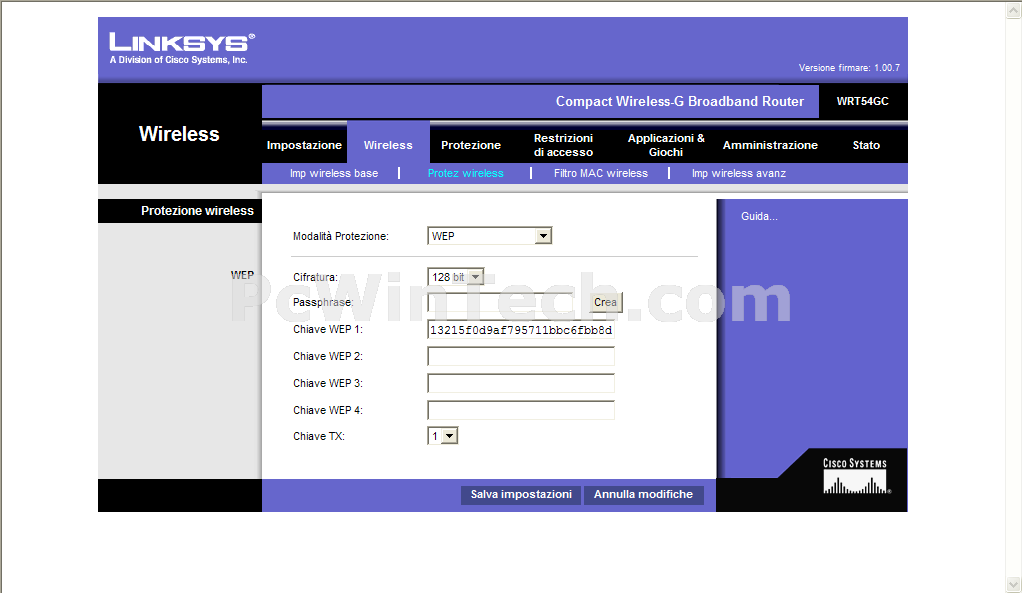This screenshot has height=593, width=1022.
Task: Open the Applicazioni & Giochi tab
Action: (666, 145)
